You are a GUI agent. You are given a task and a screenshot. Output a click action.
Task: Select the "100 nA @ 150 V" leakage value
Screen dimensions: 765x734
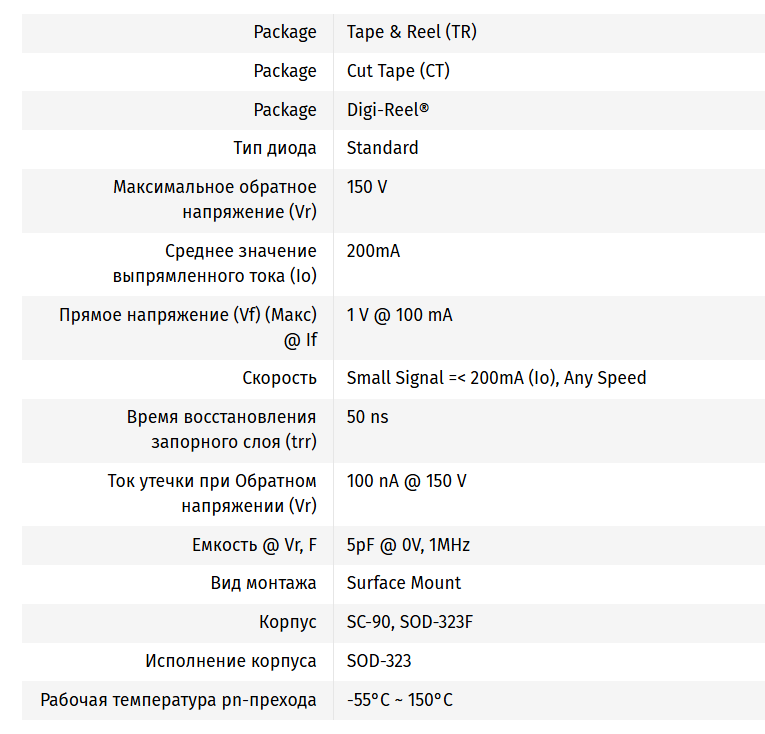pyautogui.click(x=406, y=481)
